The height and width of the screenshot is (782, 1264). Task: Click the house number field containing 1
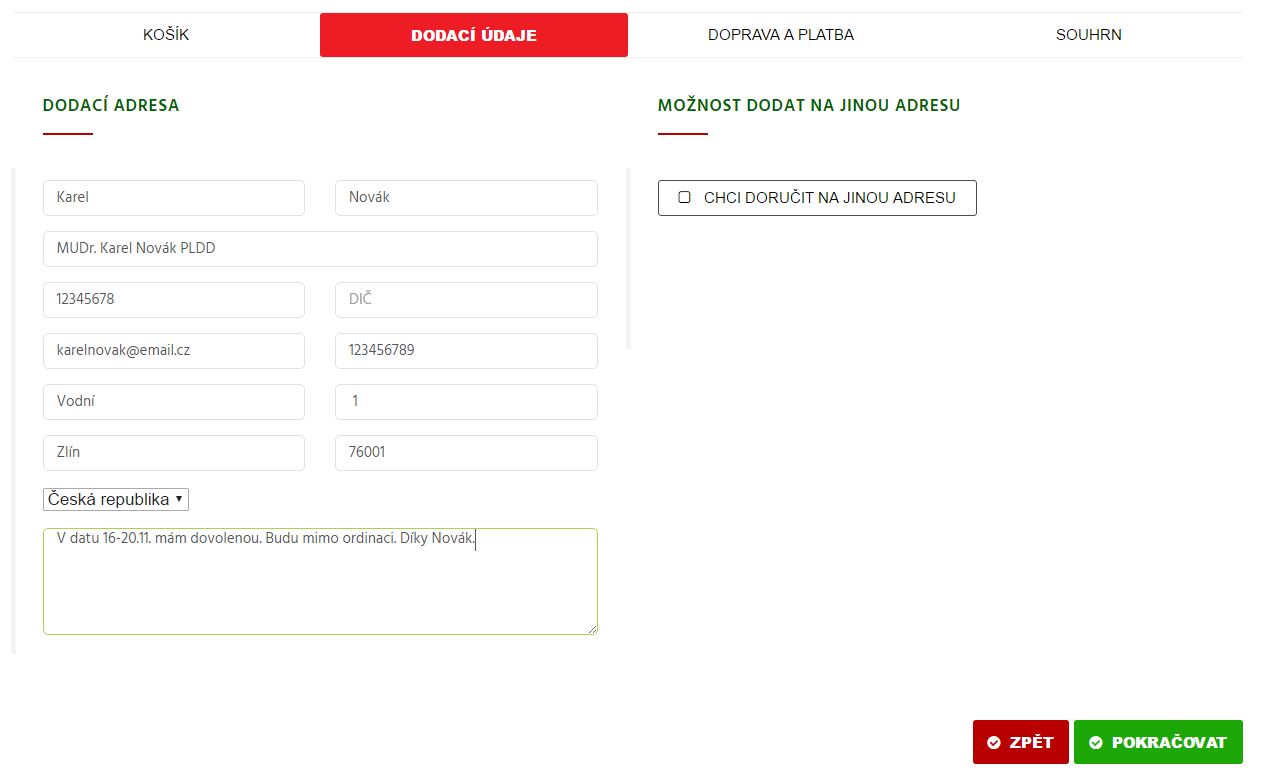click(466, 402)
